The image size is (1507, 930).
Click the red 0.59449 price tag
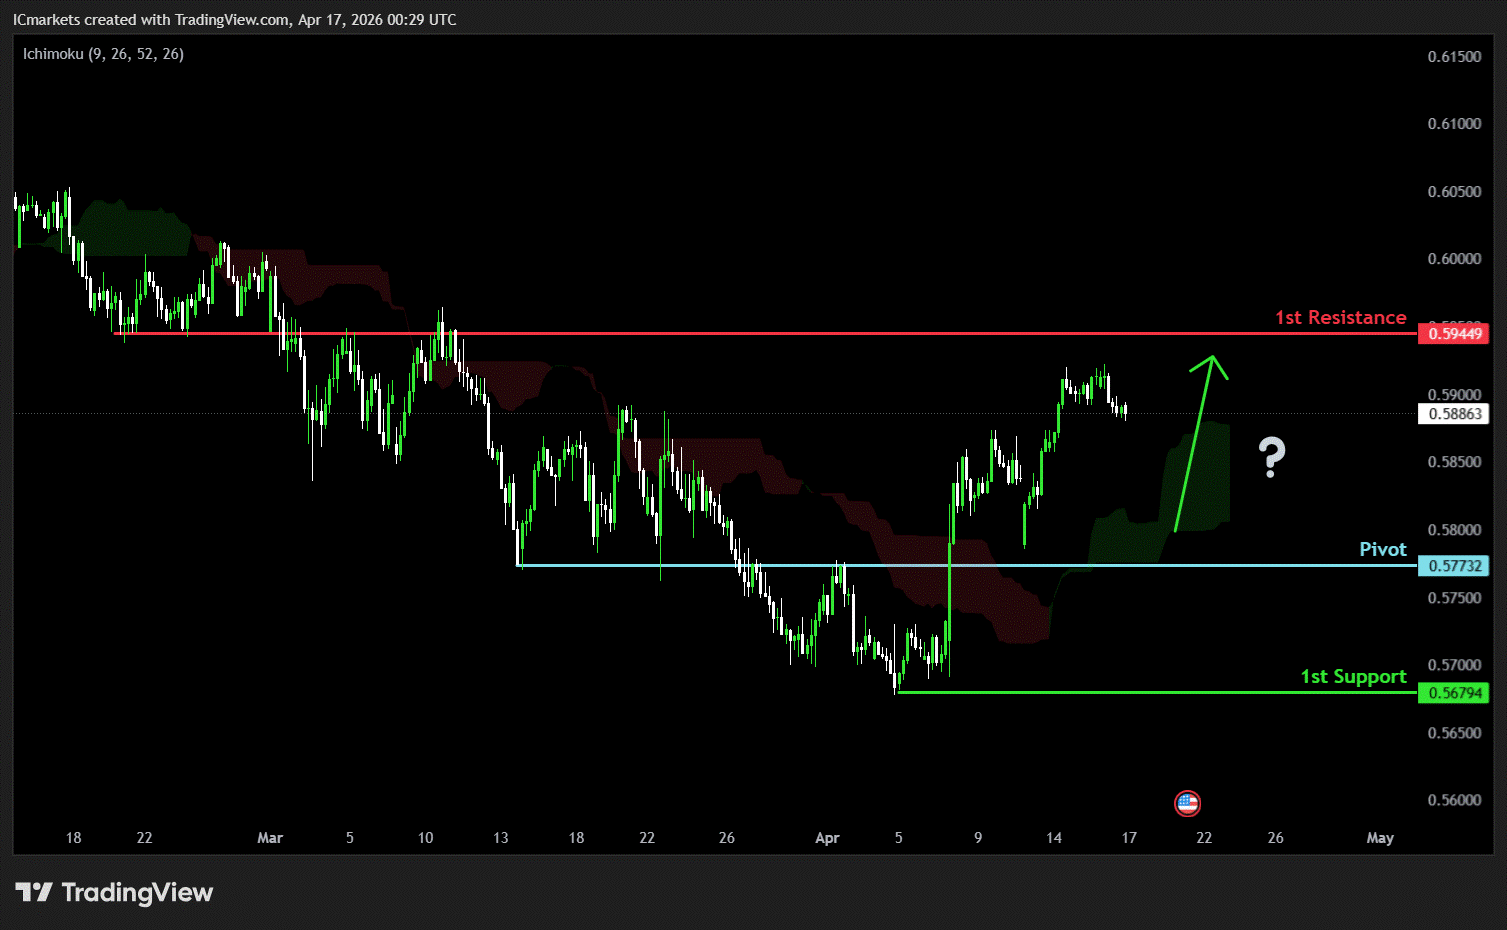coord(1453,333)
